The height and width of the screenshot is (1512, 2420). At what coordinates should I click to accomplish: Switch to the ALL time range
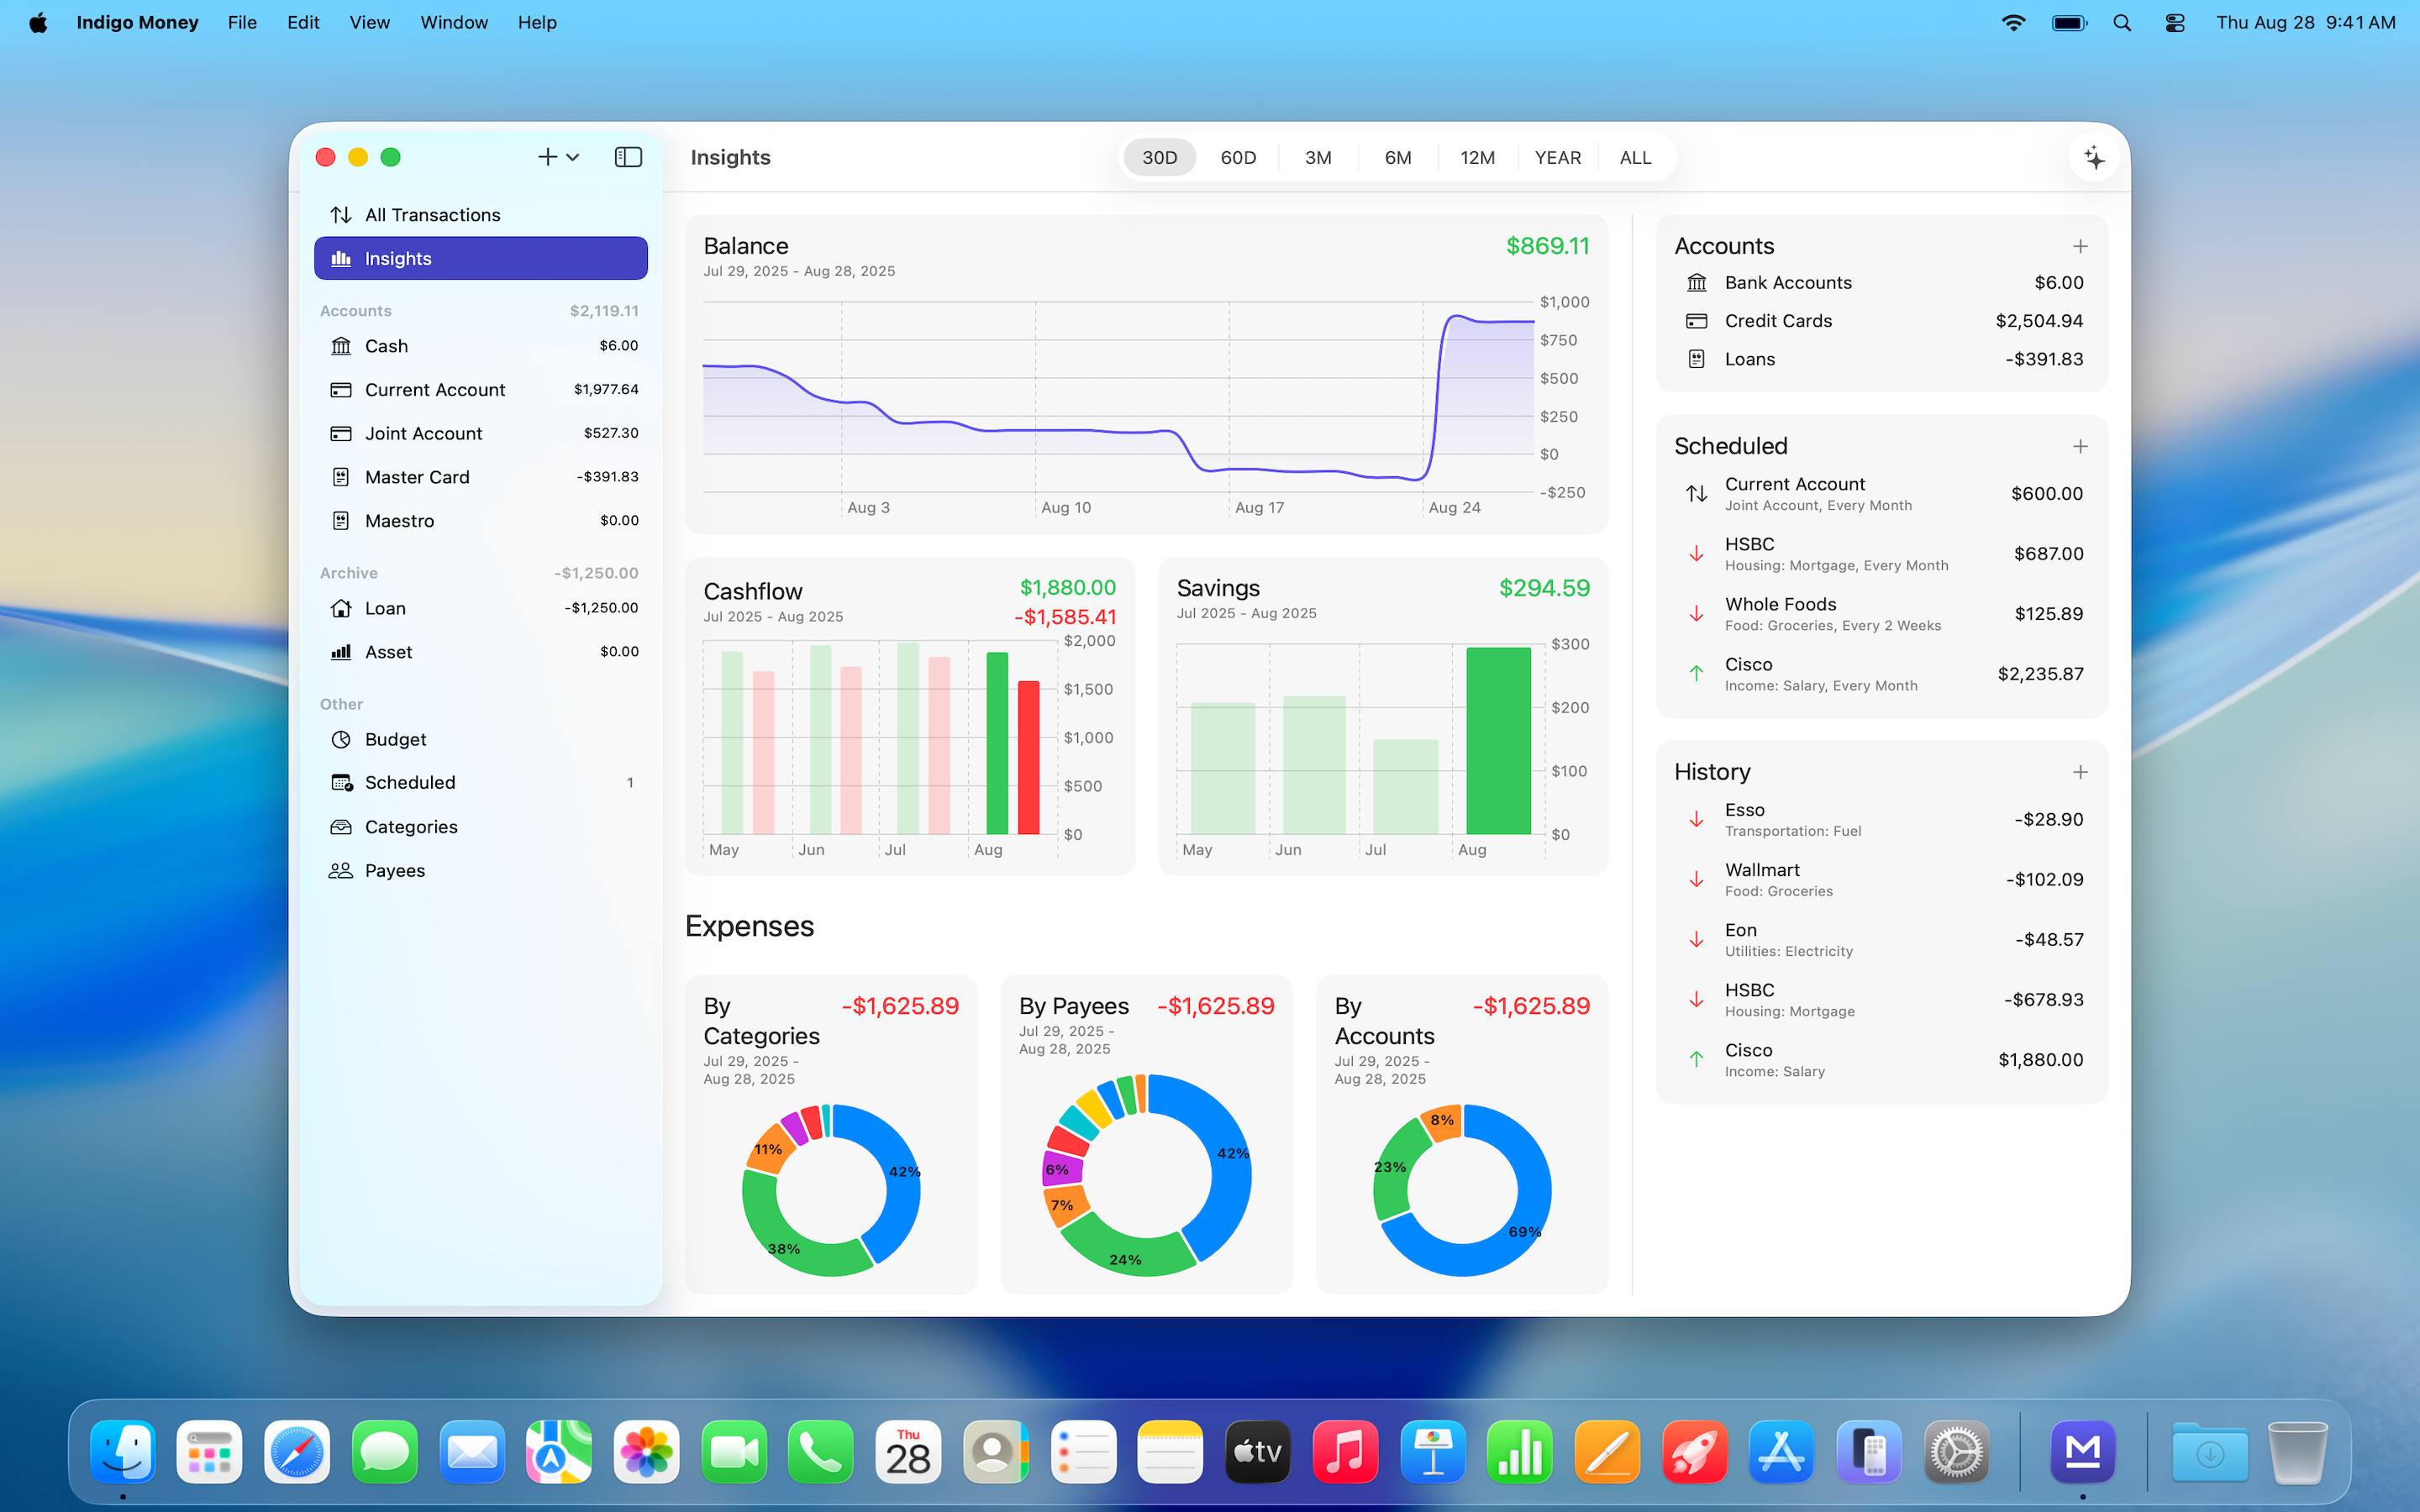(x=1635, y=157)
